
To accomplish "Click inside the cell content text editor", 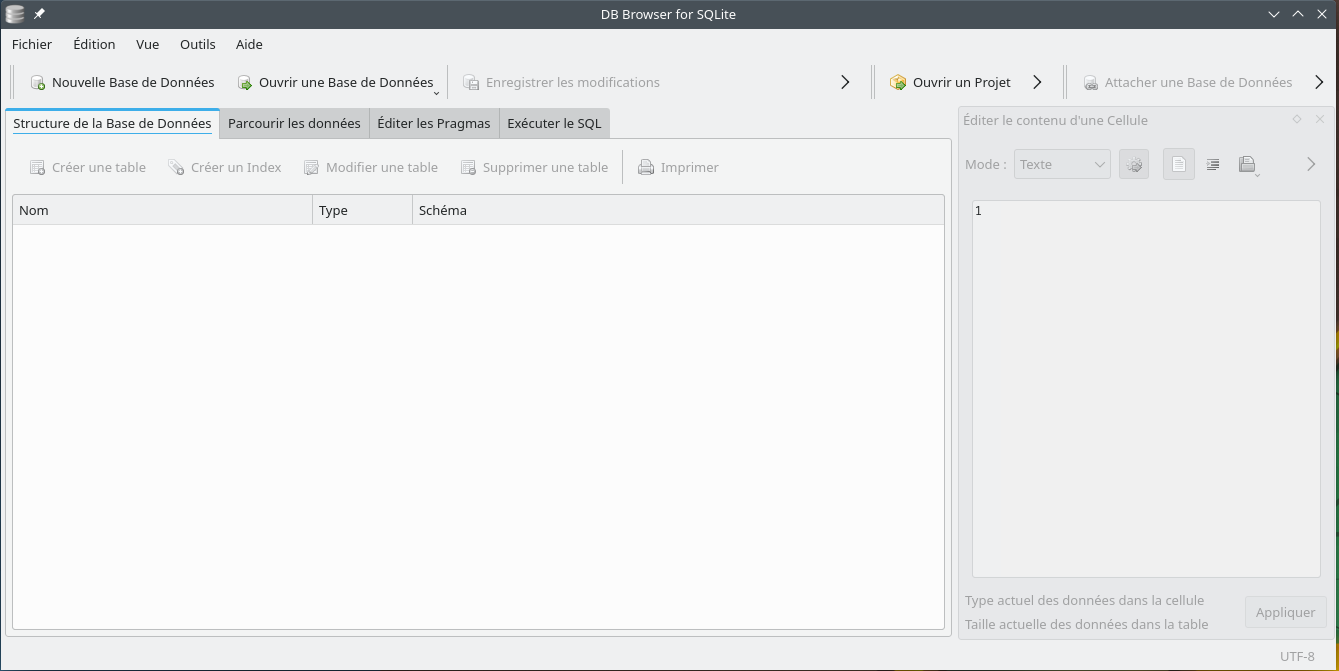I will click(1146, 389).
